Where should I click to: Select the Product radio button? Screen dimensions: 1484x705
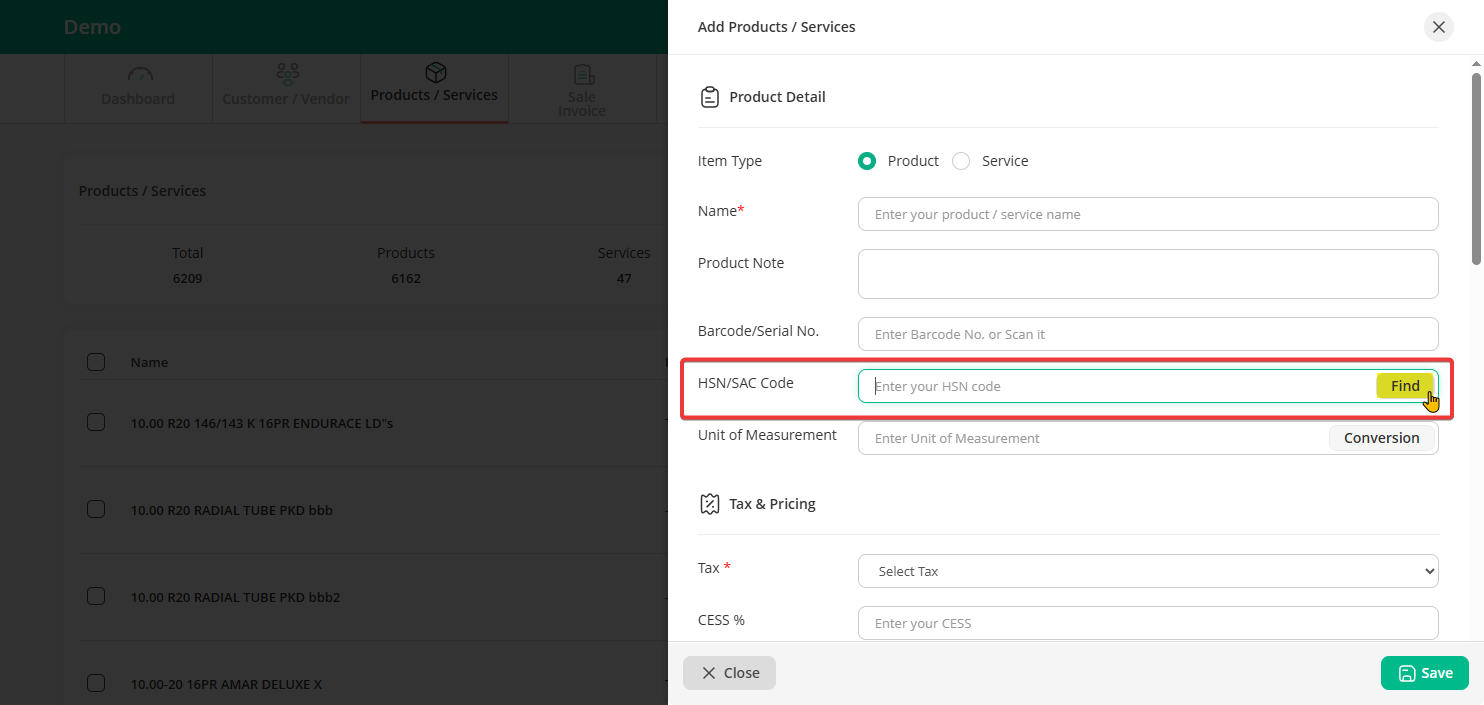[867, 161]
